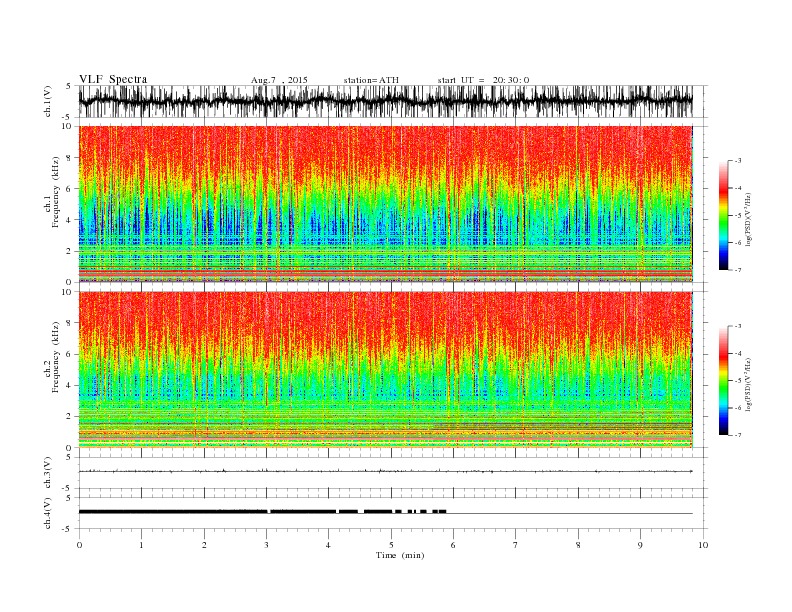Click time axis tick label "3"

(266, 545)
